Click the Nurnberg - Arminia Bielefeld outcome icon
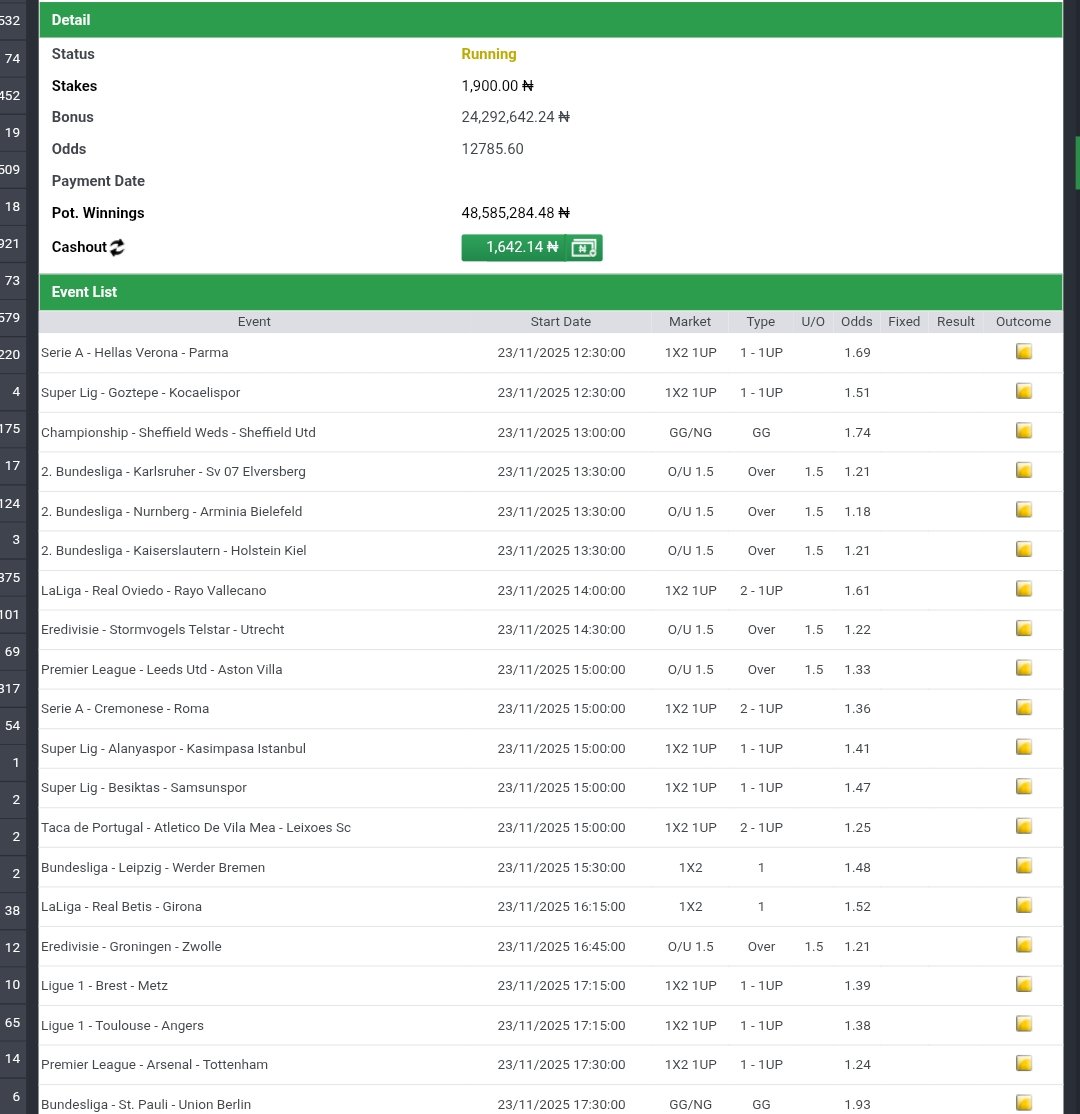Image resolution: width=1080 pixels, height=1114 pixels. 1024,510
